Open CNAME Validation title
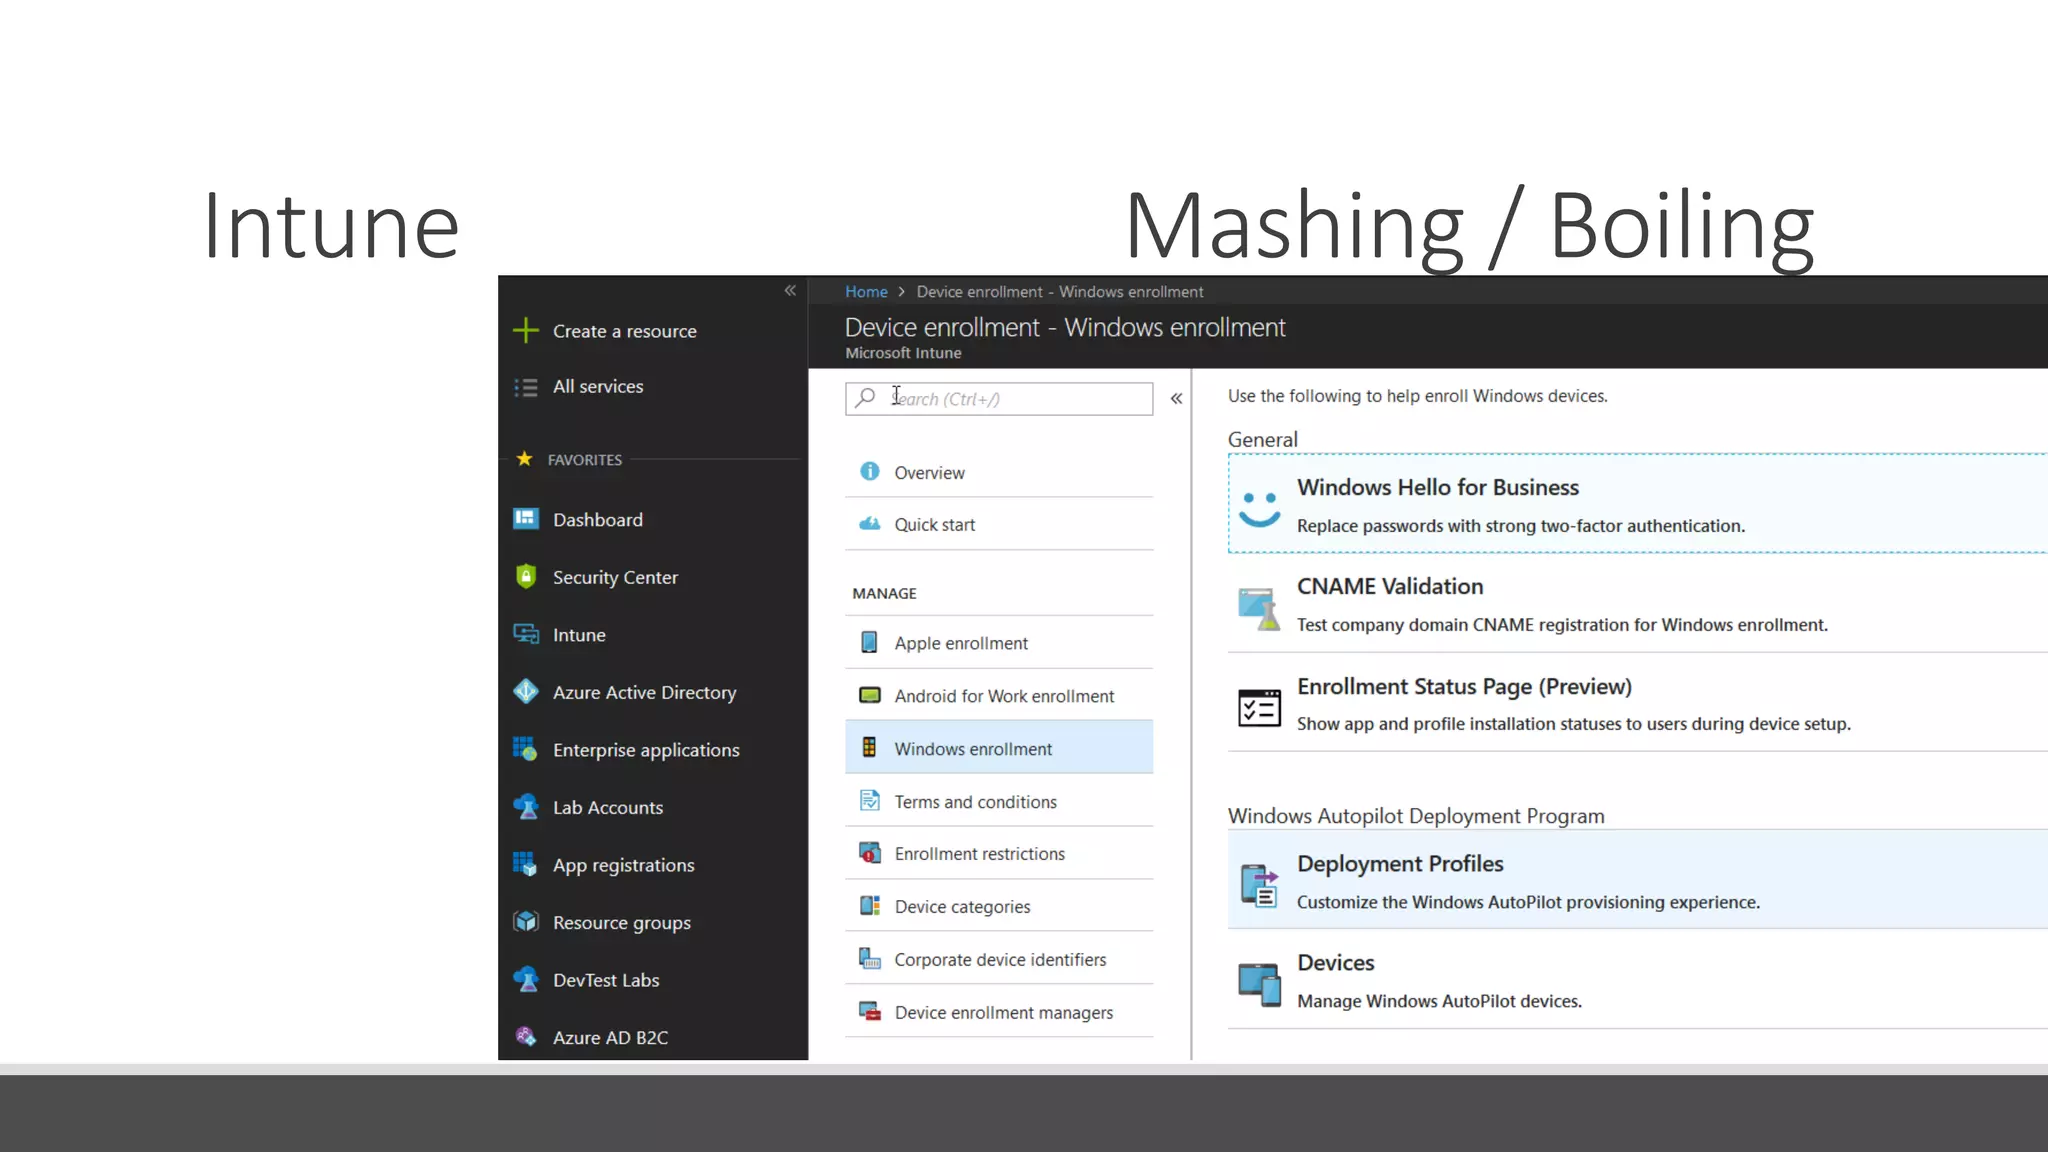Screen dimensions: 2048x1152 point(1390,587)
